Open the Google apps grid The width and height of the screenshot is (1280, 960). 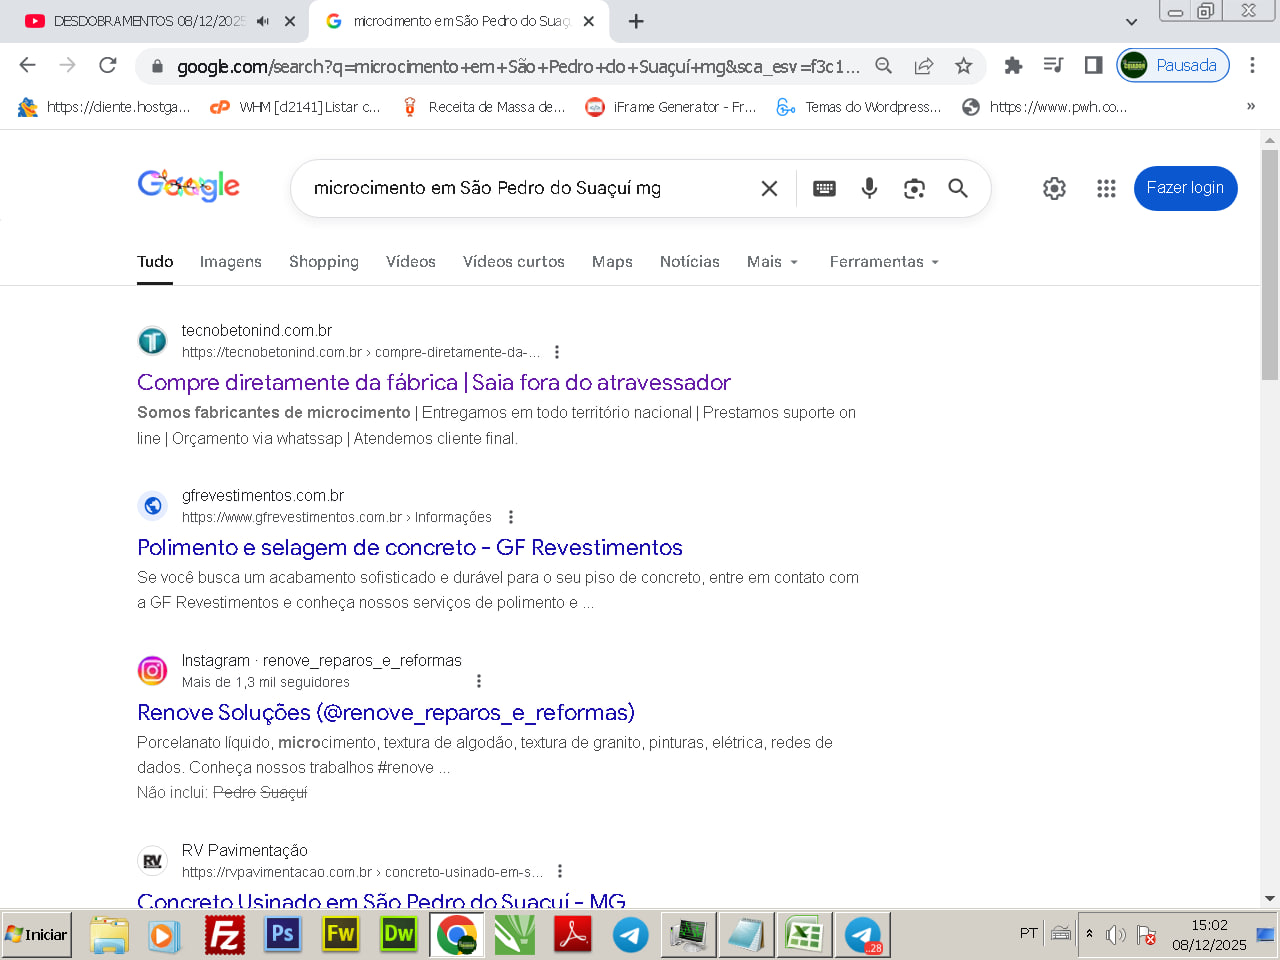coord(1105,188)
